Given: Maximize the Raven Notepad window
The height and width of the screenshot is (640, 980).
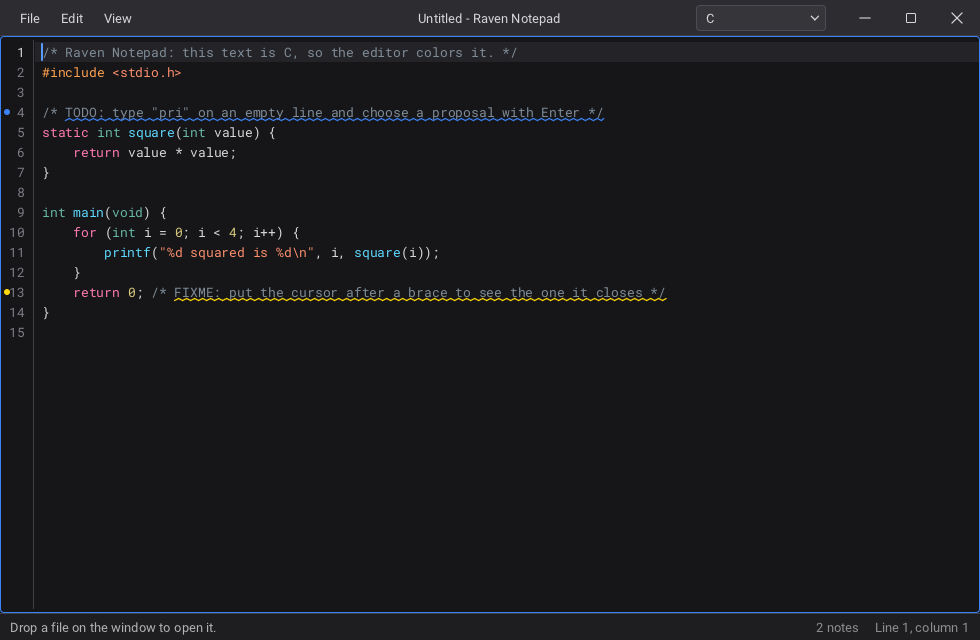Looking at the screenshot, I should 911,19.
